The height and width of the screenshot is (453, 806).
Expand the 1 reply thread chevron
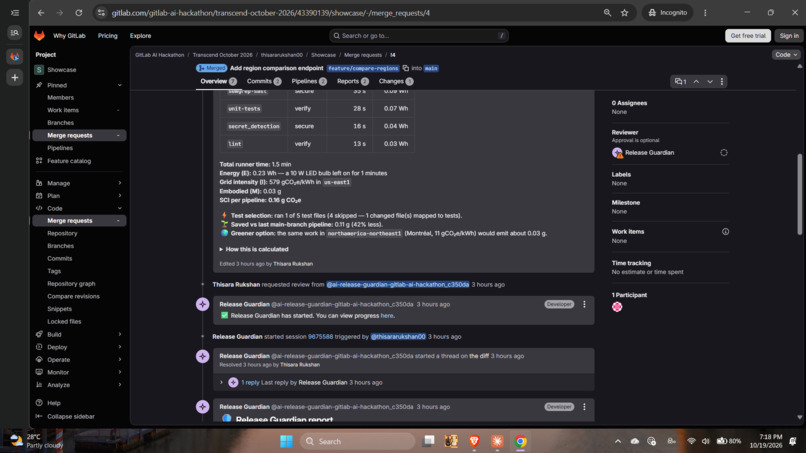(222, 383)
